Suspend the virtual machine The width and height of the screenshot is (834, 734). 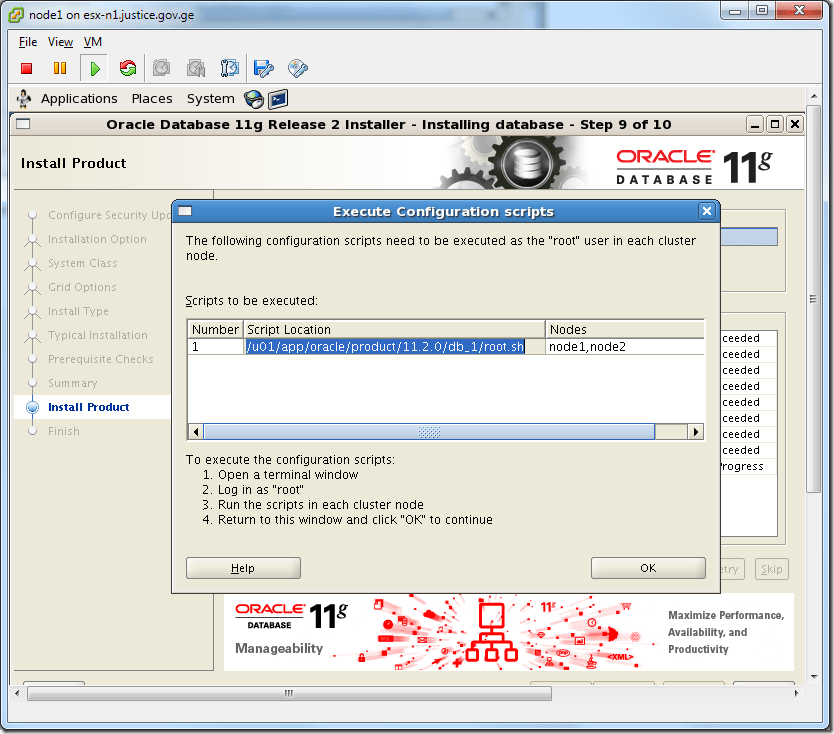(60, 68)
